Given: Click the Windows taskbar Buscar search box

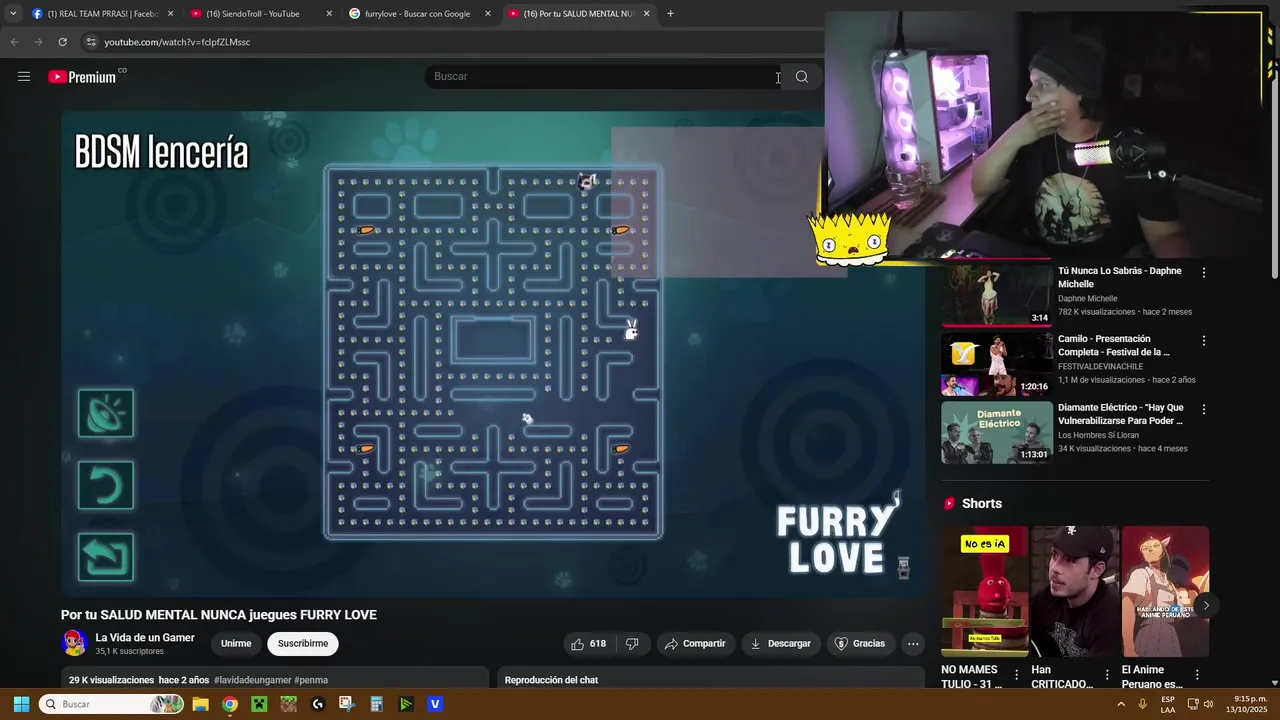Looking at the screenshot, I should [112, 704].
